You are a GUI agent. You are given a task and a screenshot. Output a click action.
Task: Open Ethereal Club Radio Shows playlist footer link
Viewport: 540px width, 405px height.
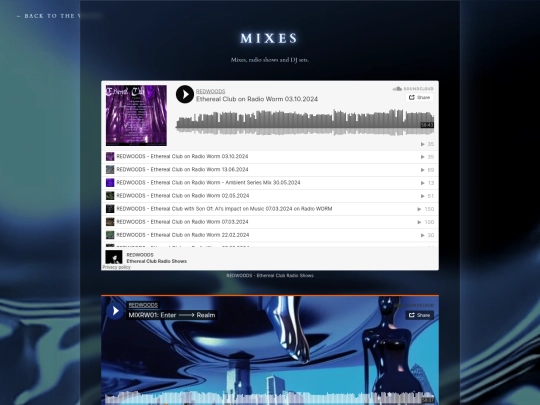(x=157, y=261)
